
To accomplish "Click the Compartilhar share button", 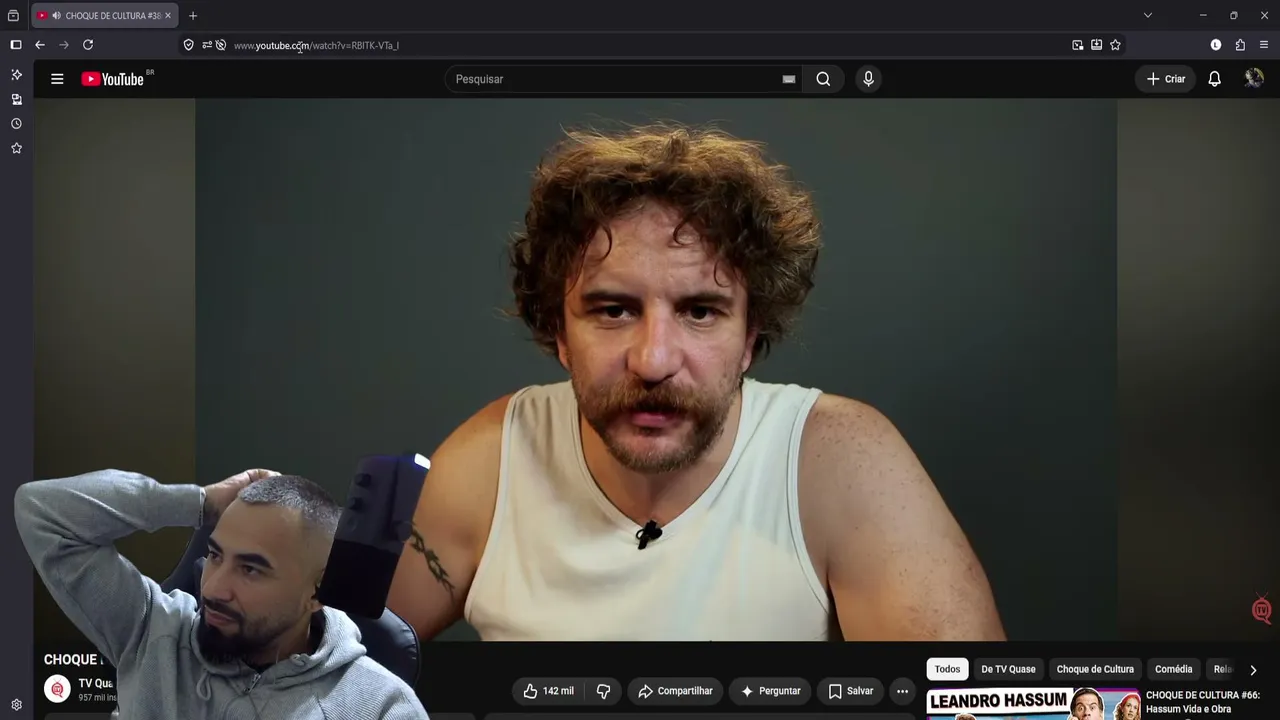I will 675,691.
